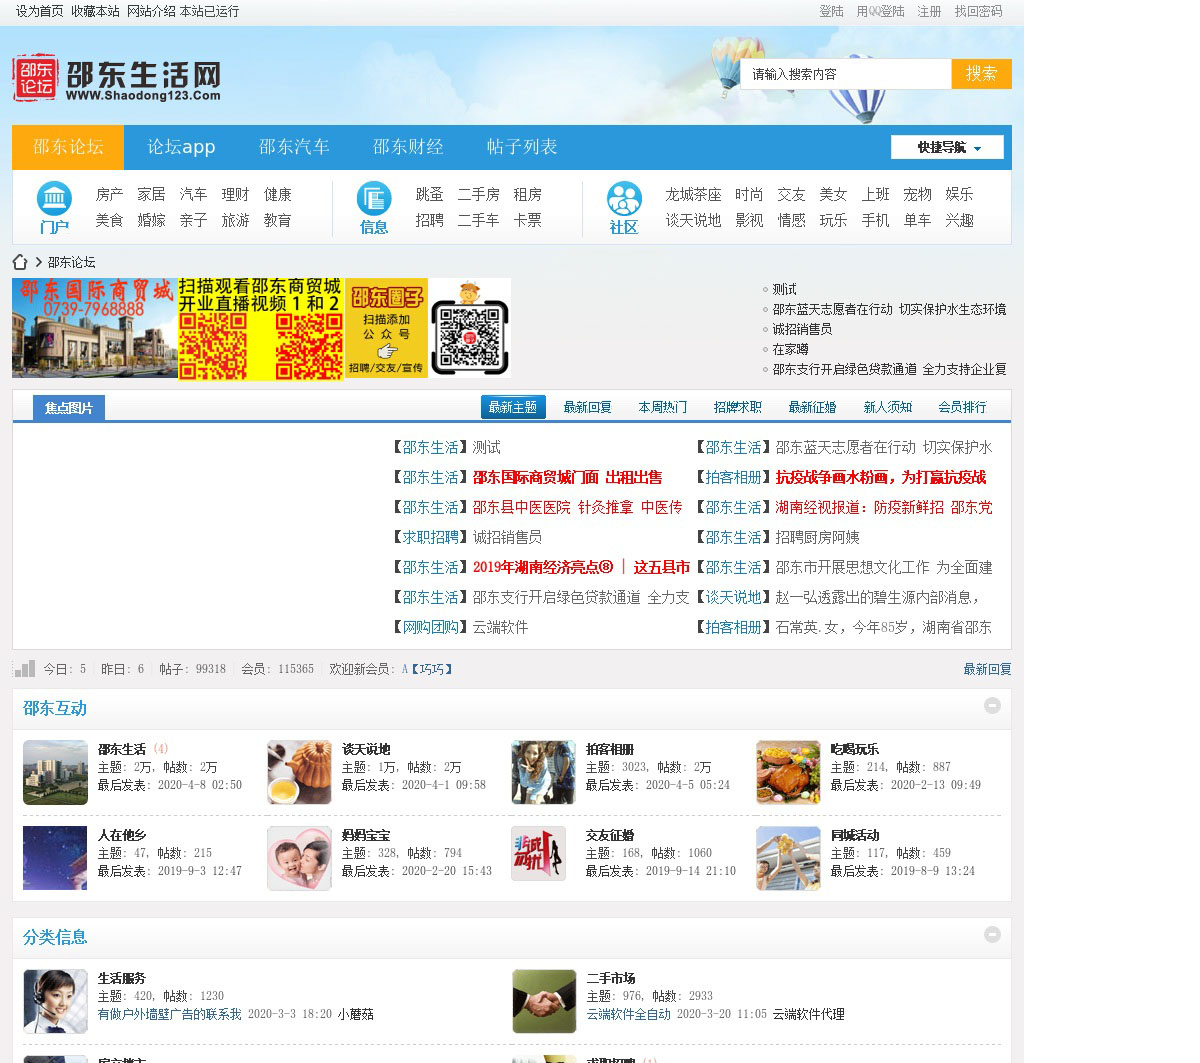Open the red 邵东国际商贸城门面 post
This screenshot has width=1200, height=1063.
(x=567, y=477)
